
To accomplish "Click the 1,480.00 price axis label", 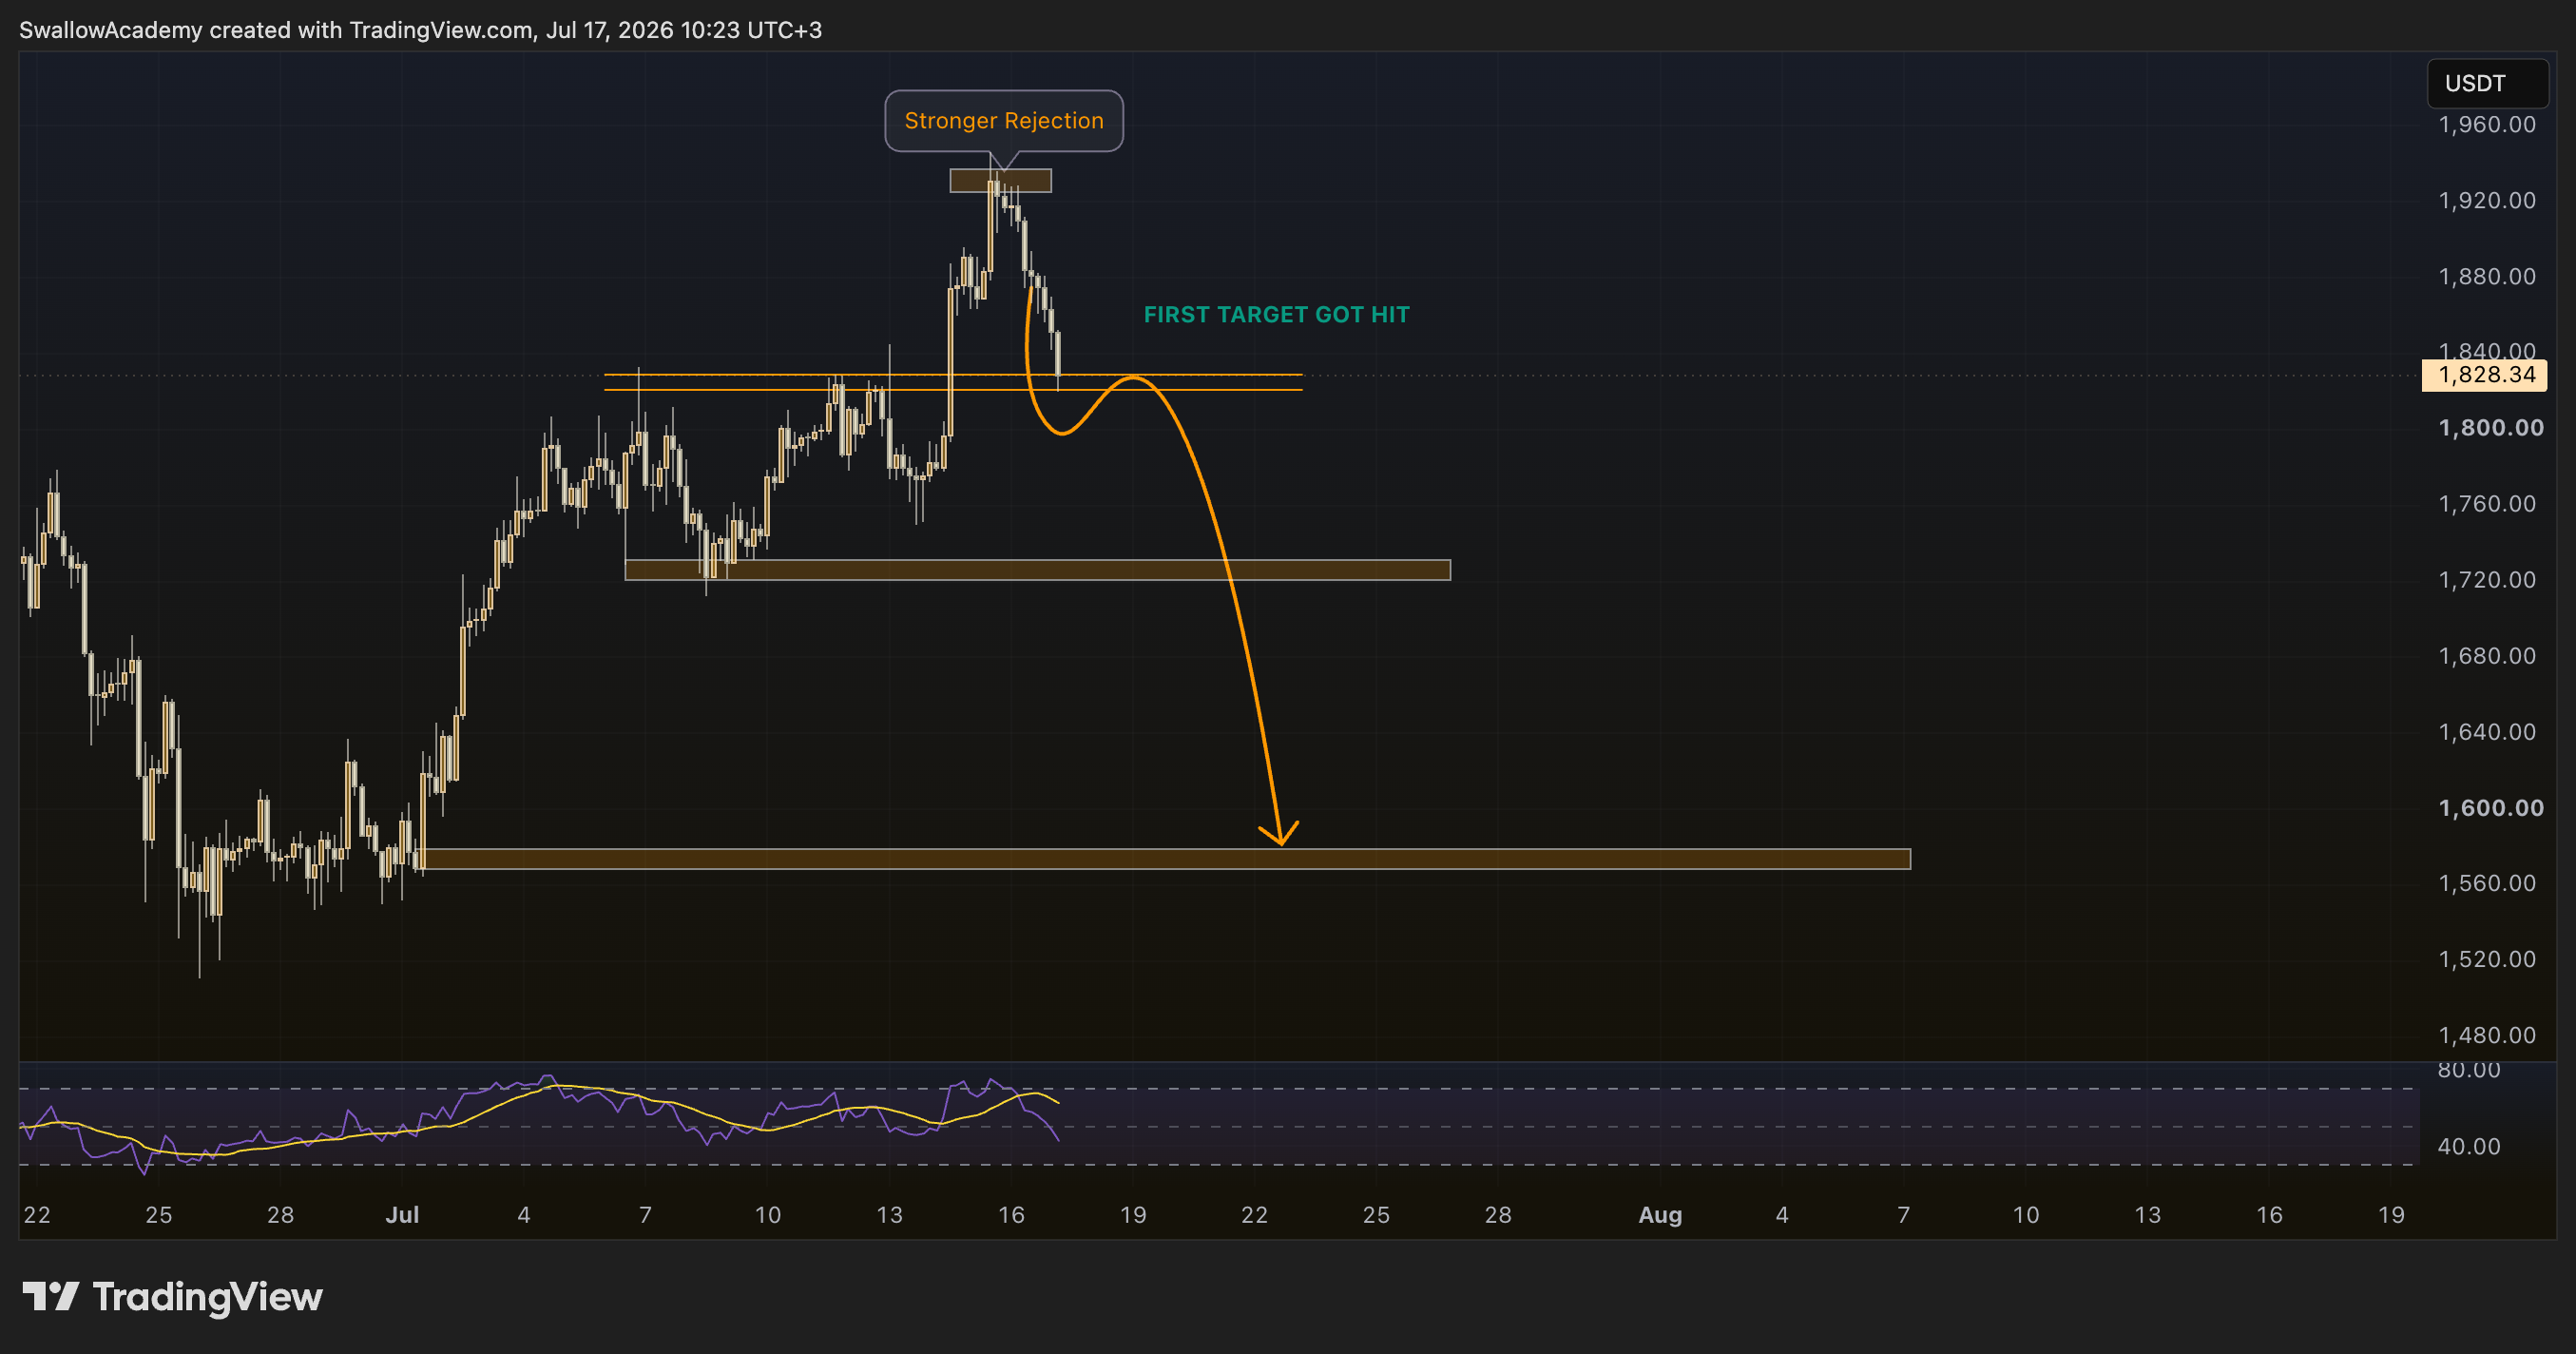I will (x=2487, y=1035).
